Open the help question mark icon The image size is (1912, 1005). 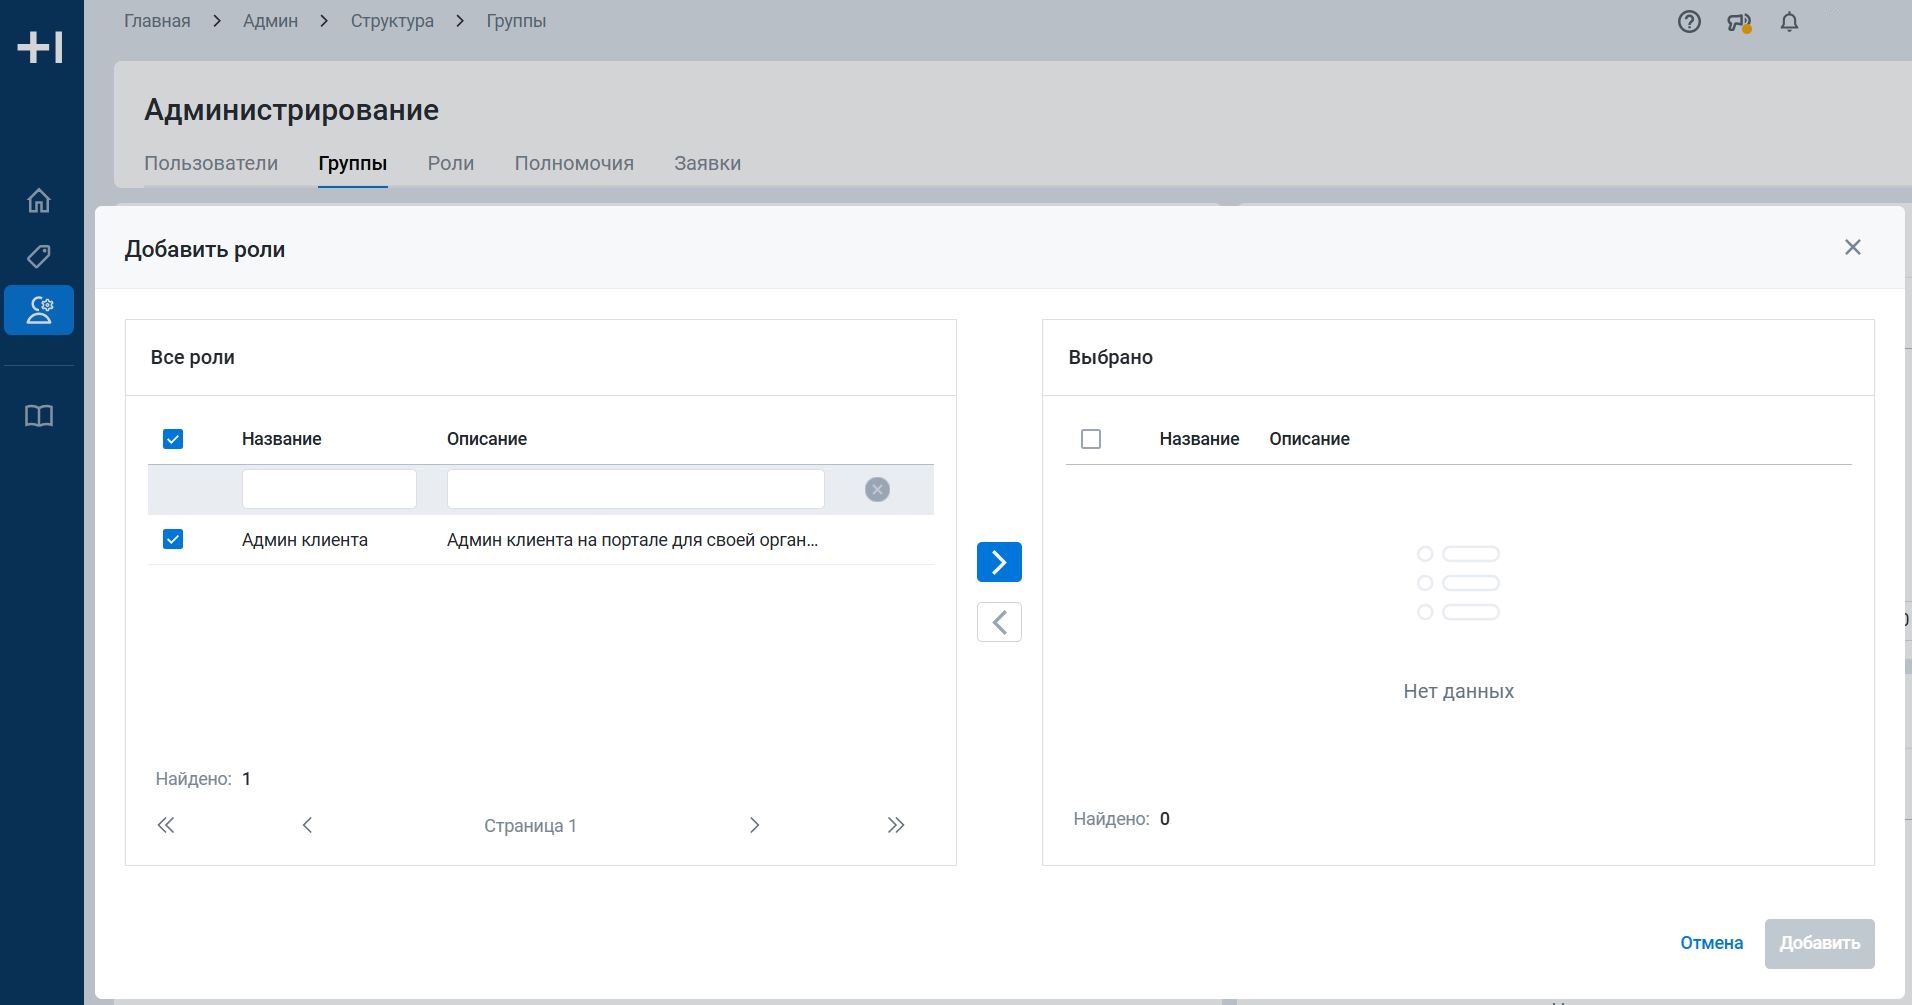(1689, 22)
